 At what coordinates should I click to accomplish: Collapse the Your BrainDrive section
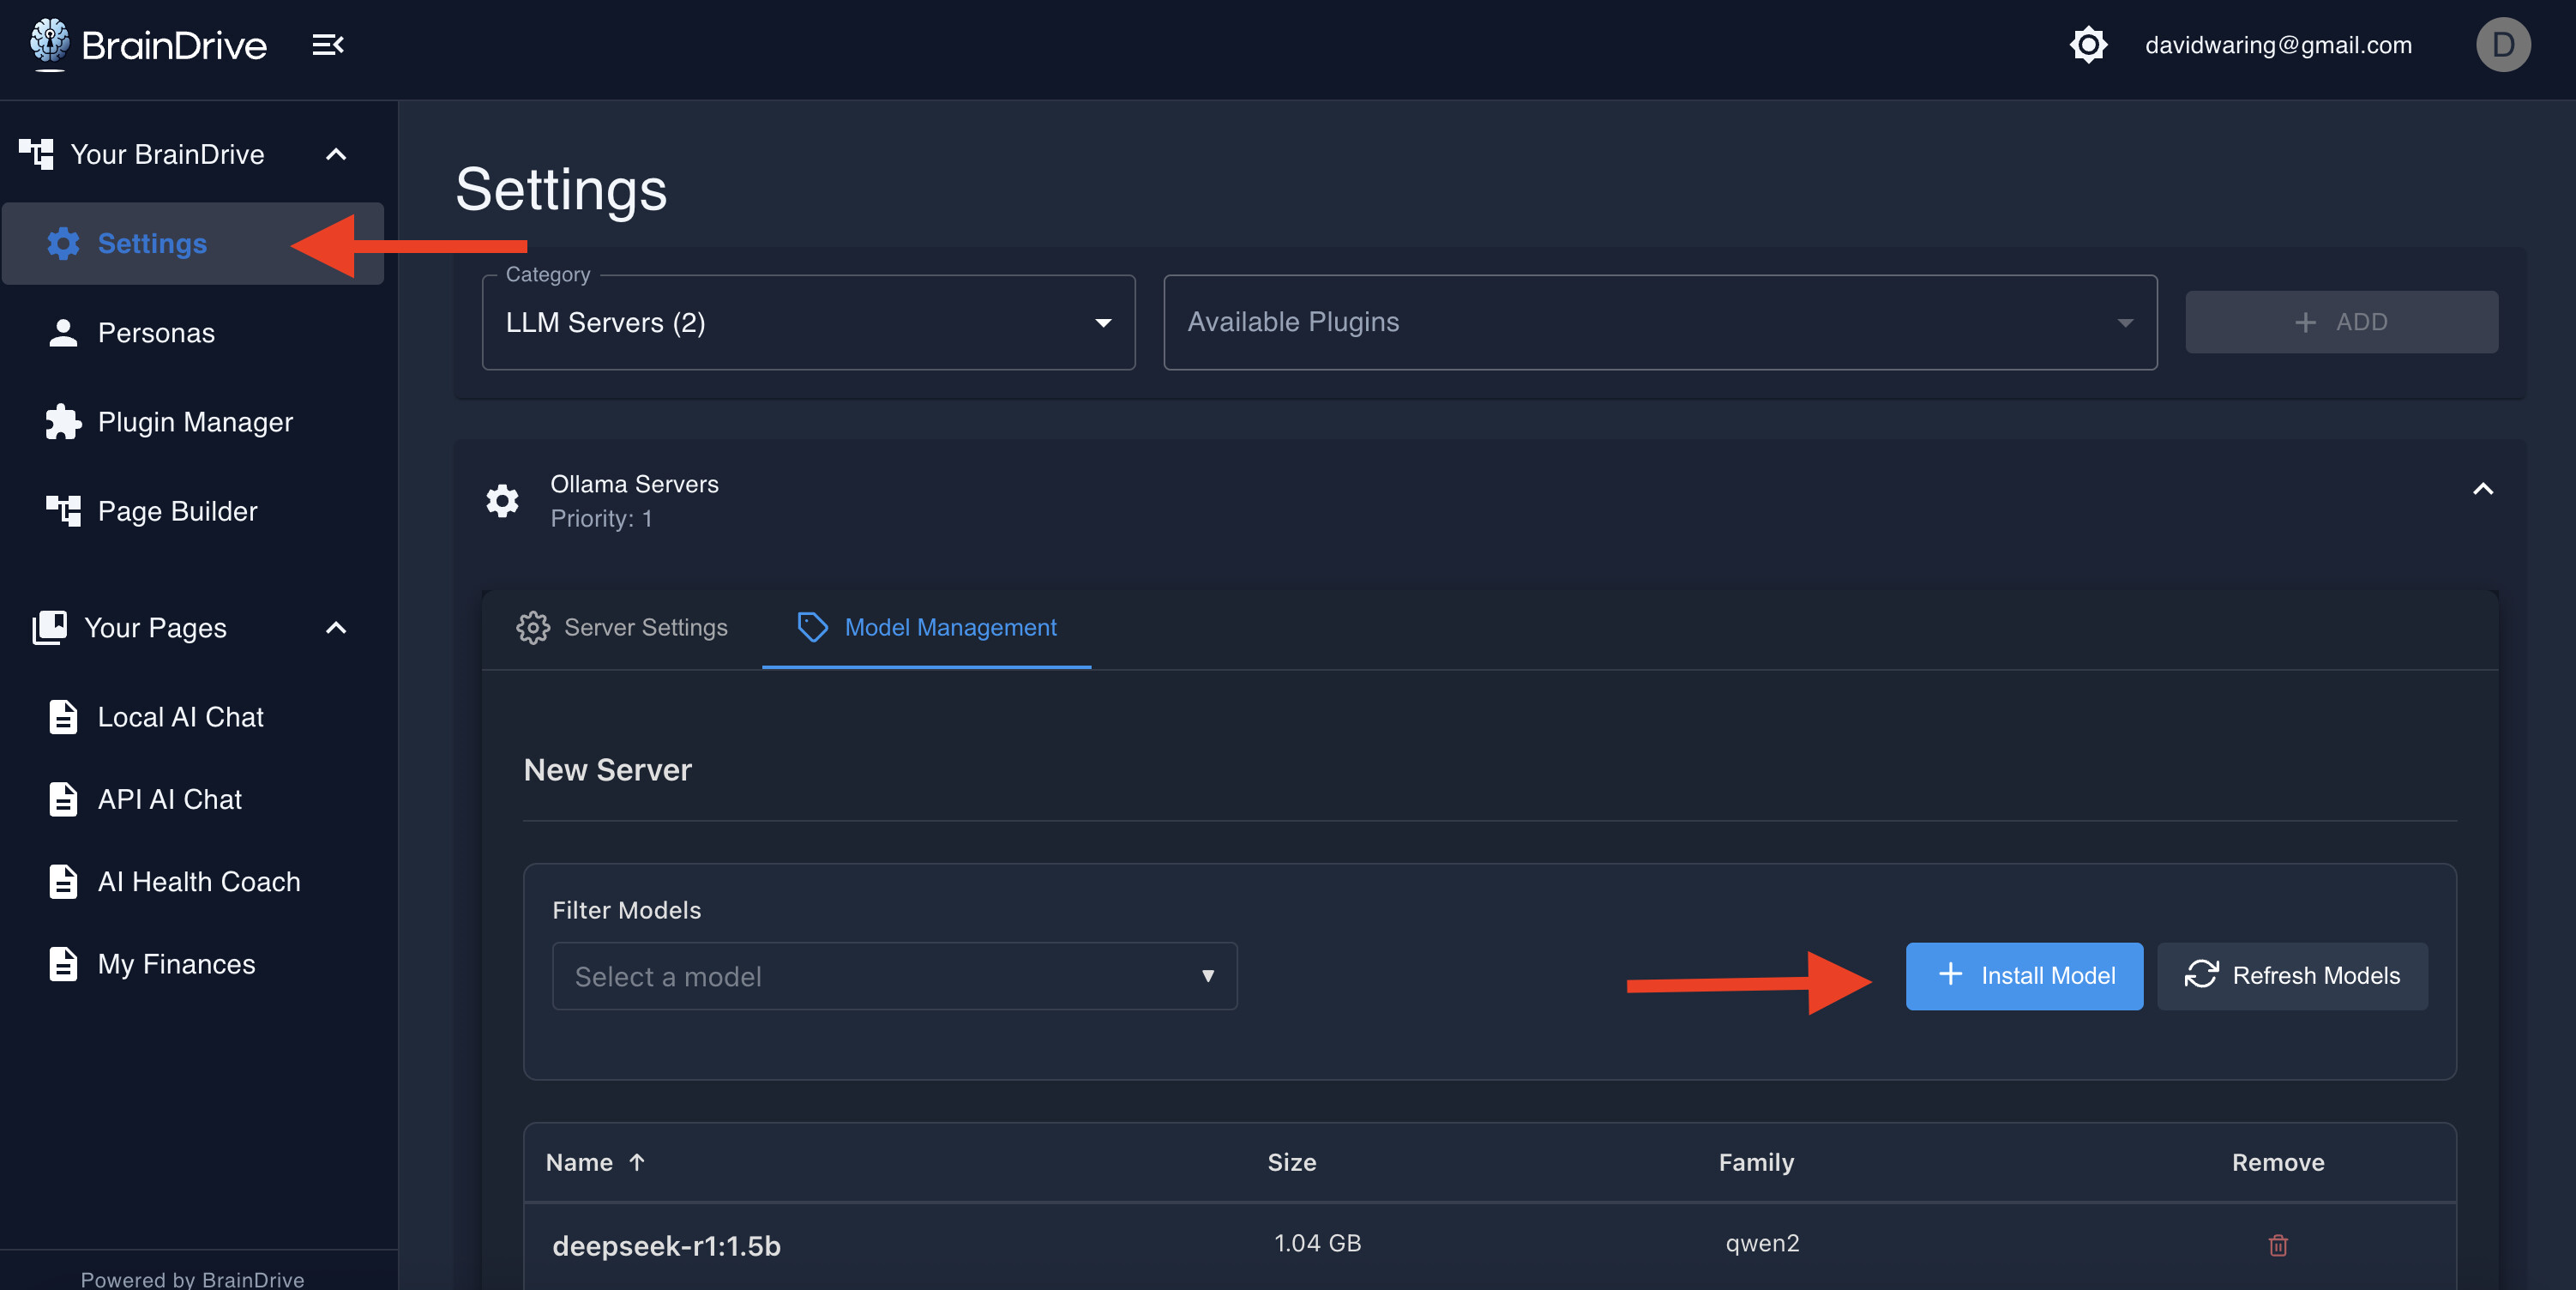tap(336, 154)
